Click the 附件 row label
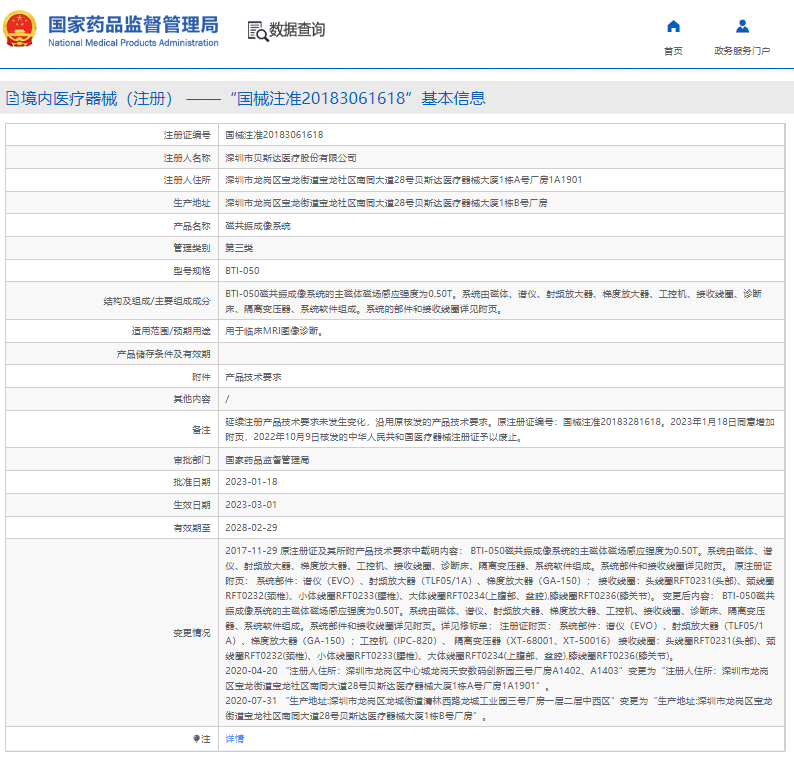 click(201, 377)
